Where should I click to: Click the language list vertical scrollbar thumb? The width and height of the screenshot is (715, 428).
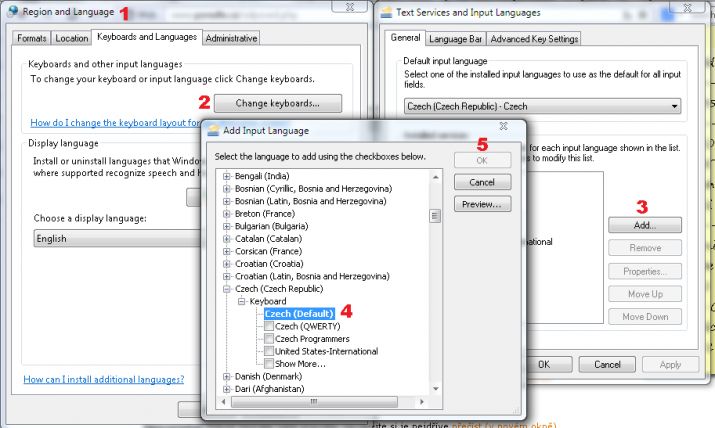point(435,216)
